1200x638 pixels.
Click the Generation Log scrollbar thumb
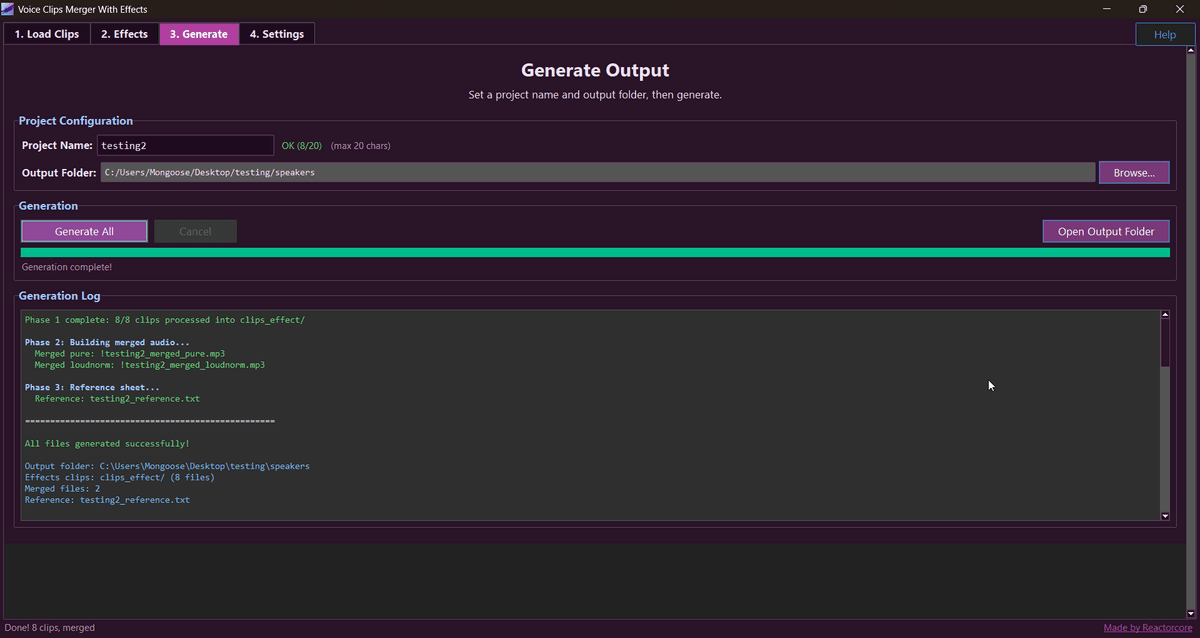pos(1164,438)
